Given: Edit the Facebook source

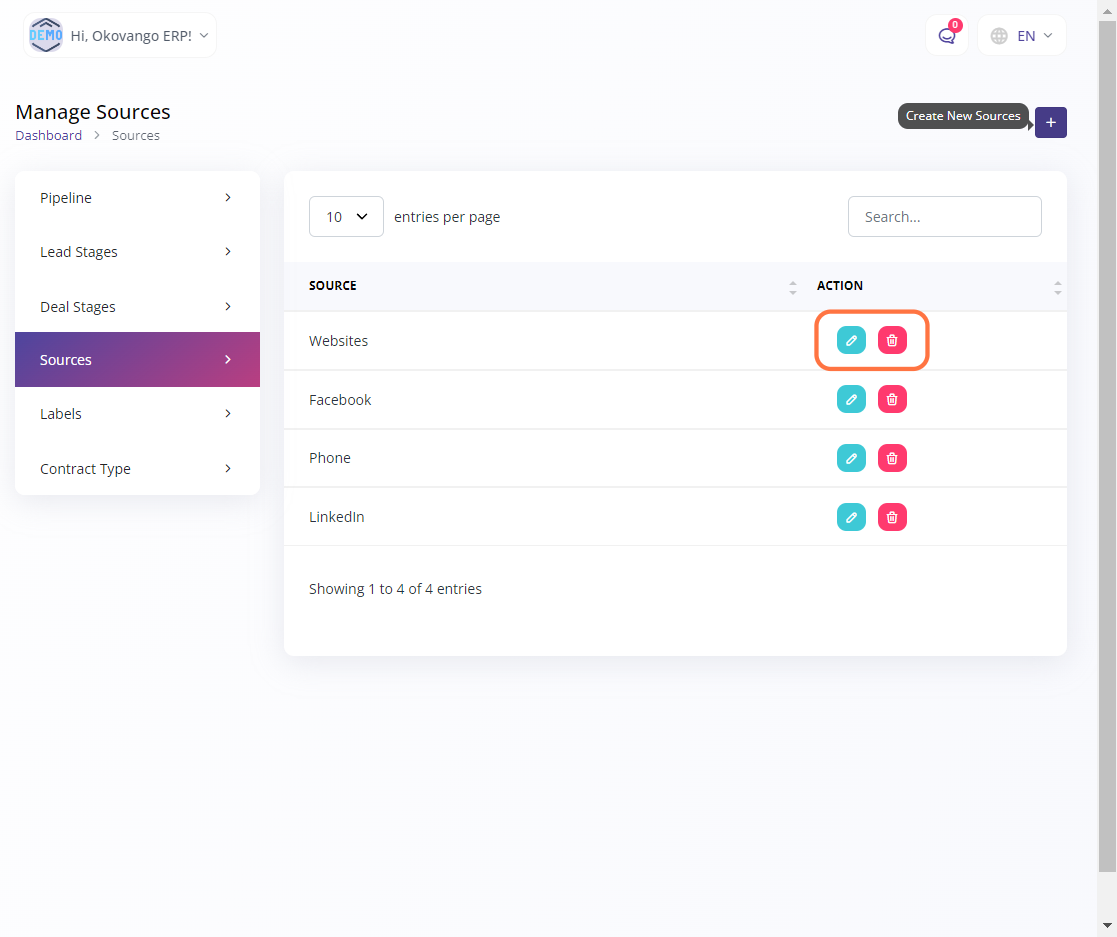Looking at the screenshot, I should click(851, 399).
